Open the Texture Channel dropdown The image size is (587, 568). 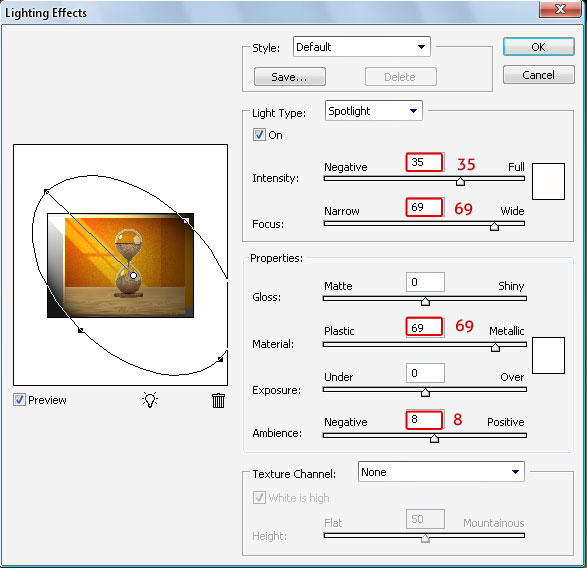[x=441, y=472]
